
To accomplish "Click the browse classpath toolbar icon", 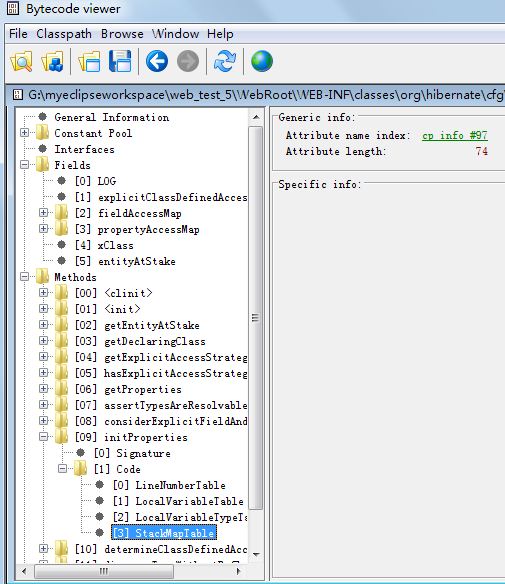I will point(52,61).
